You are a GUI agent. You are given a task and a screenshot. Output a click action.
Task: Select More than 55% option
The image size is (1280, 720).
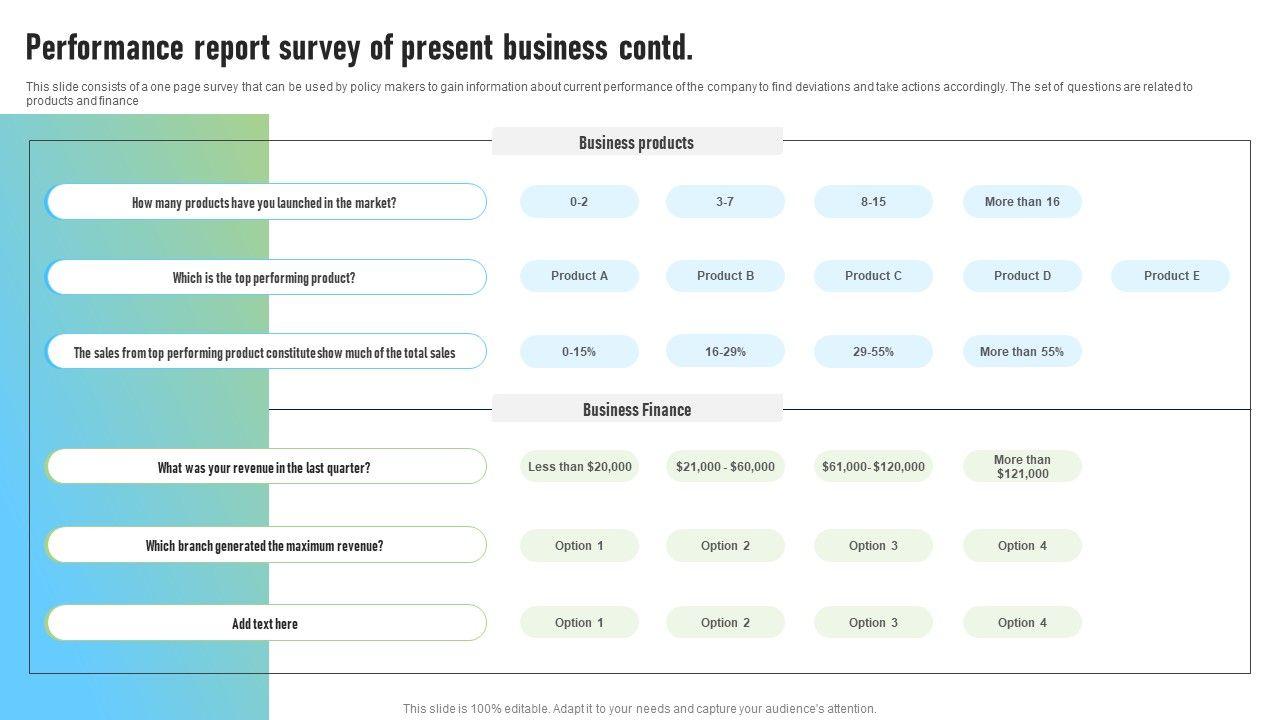(x=1022, y=352)
